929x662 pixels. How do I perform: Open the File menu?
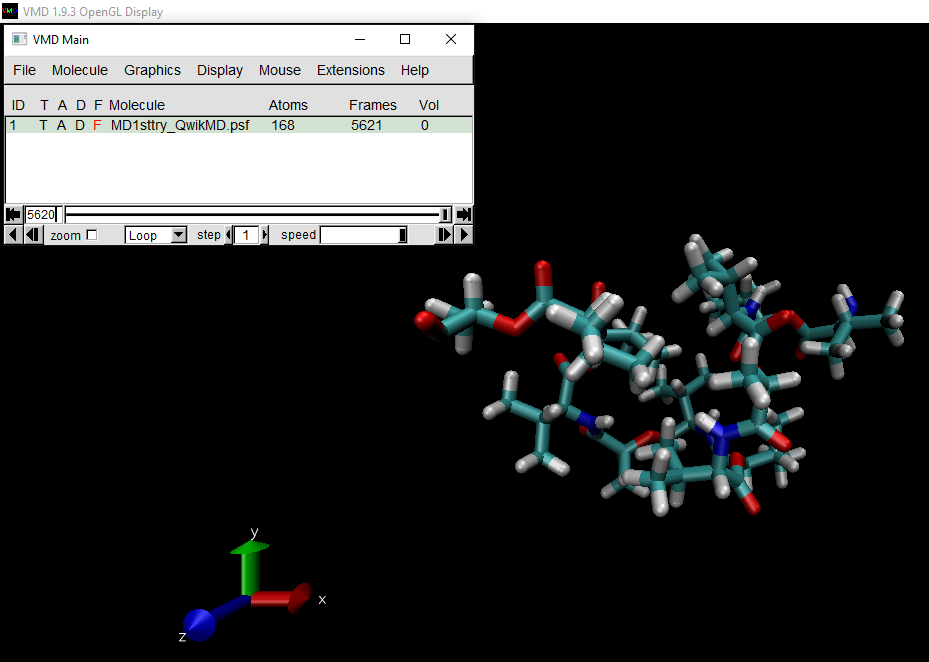[24, 70]
